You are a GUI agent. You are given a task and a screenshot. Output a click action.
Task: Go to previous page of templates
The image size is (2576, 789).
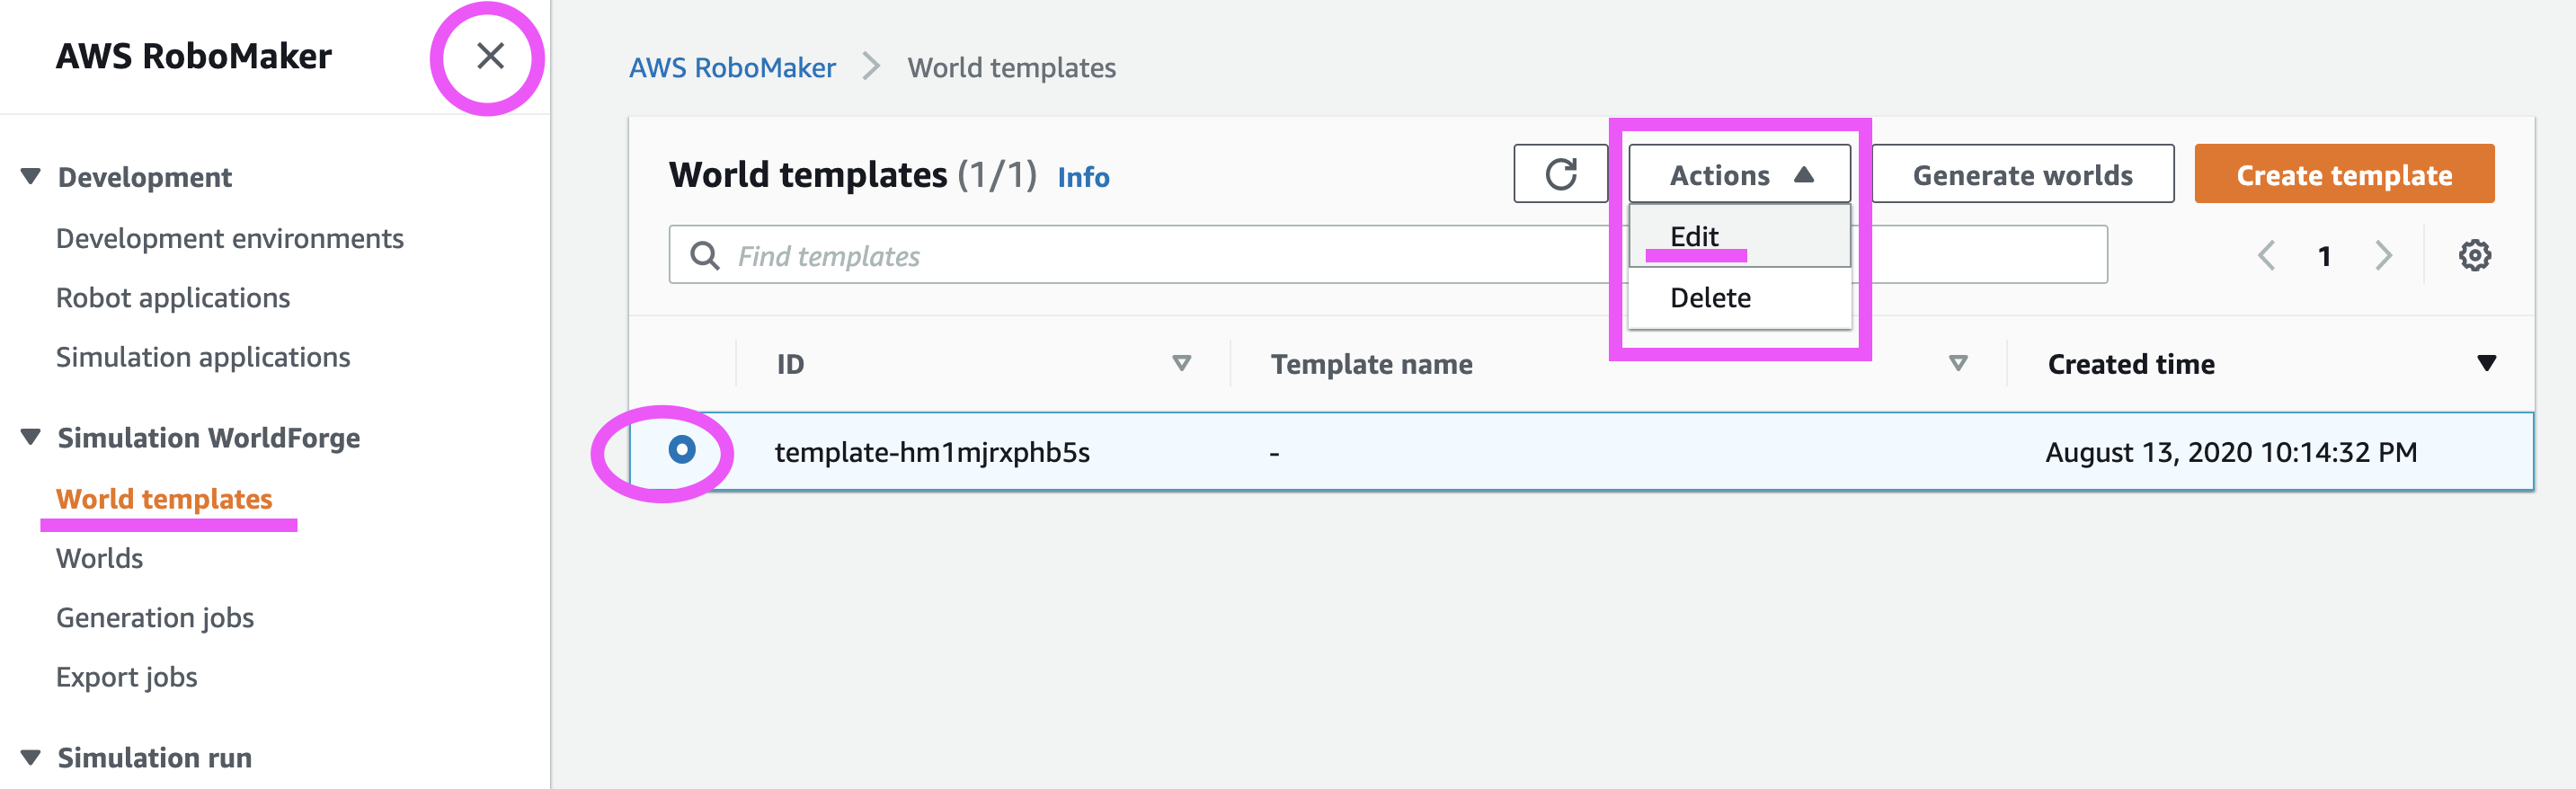click(x=2266, y=256)
